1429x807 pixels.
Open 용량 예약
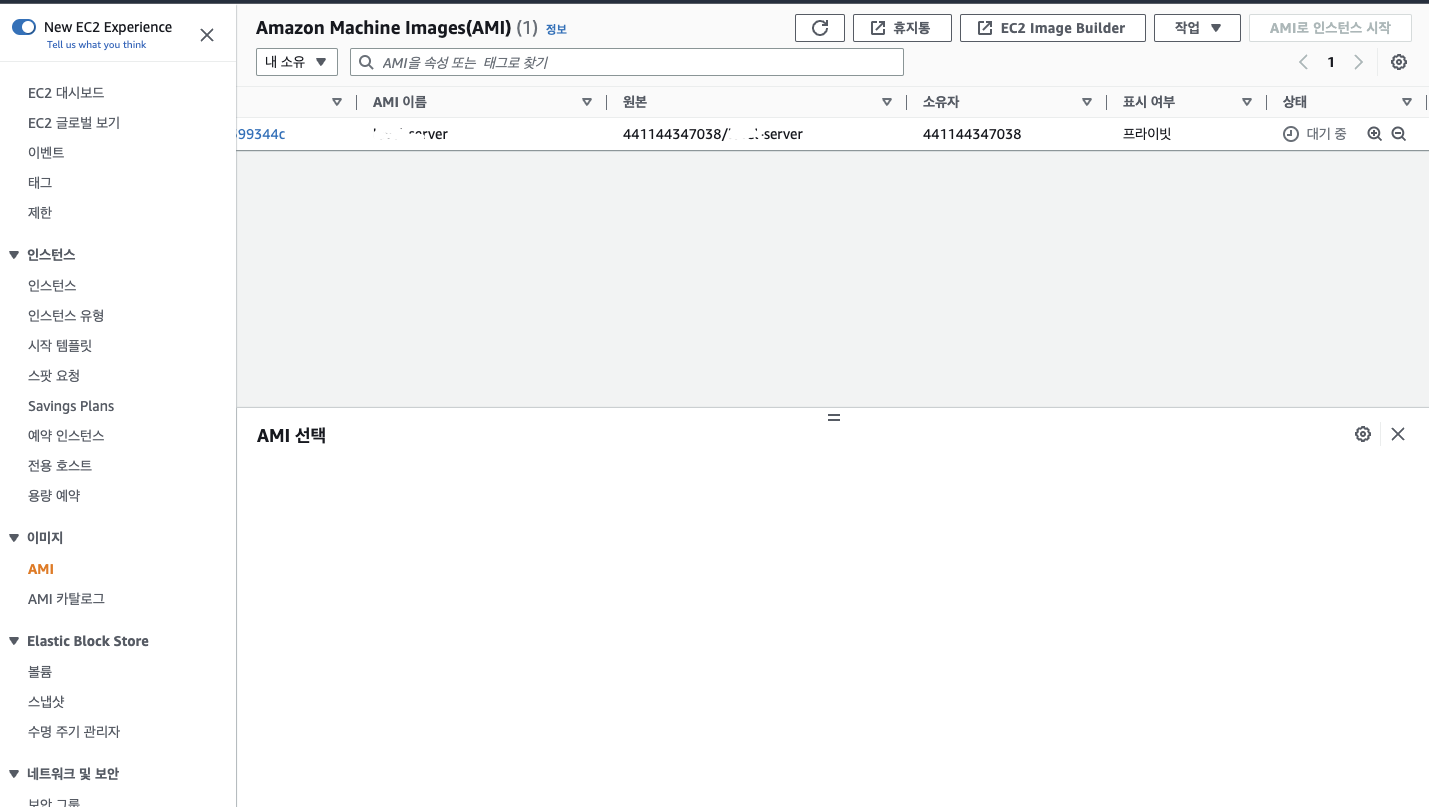point(54,496)
